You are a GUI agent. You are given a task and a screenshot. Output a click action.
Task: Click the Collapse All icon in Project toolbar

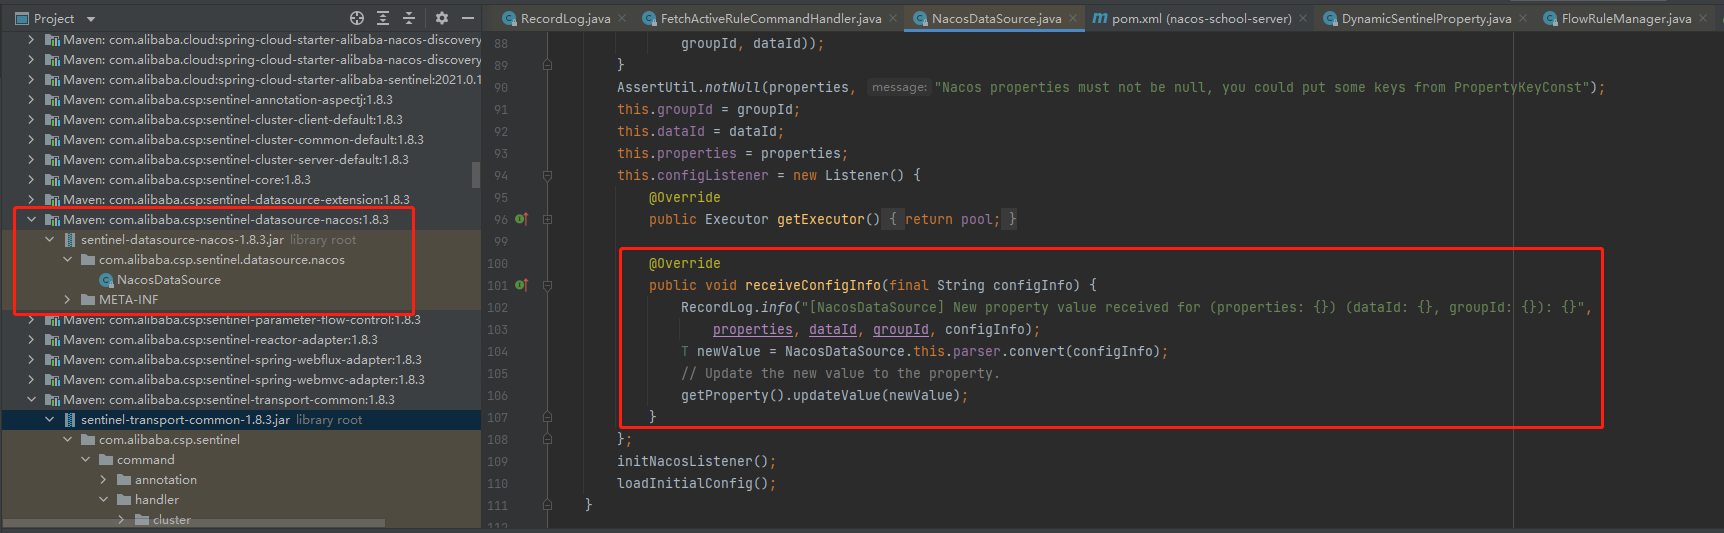click(x=408, y=18)
